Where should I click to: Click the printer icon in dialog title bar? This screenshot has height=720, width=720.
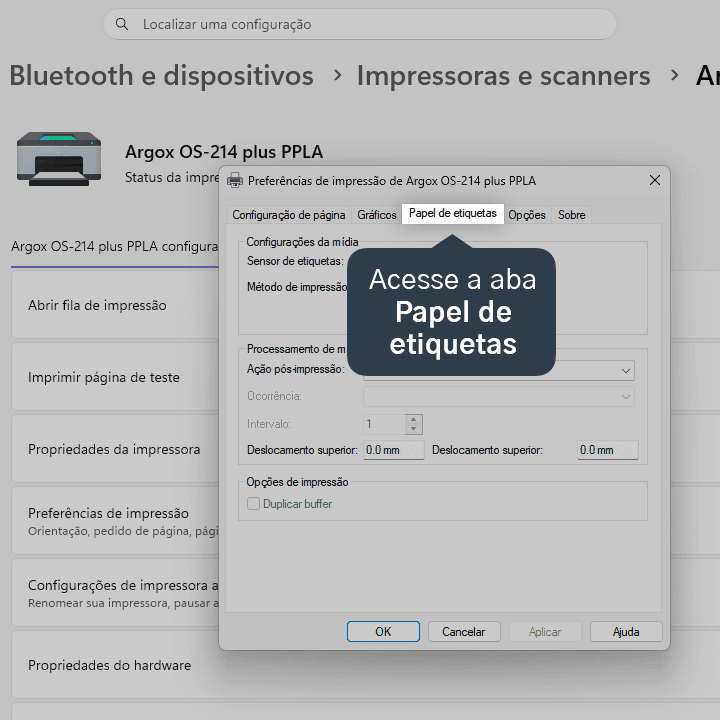(235, 180)
